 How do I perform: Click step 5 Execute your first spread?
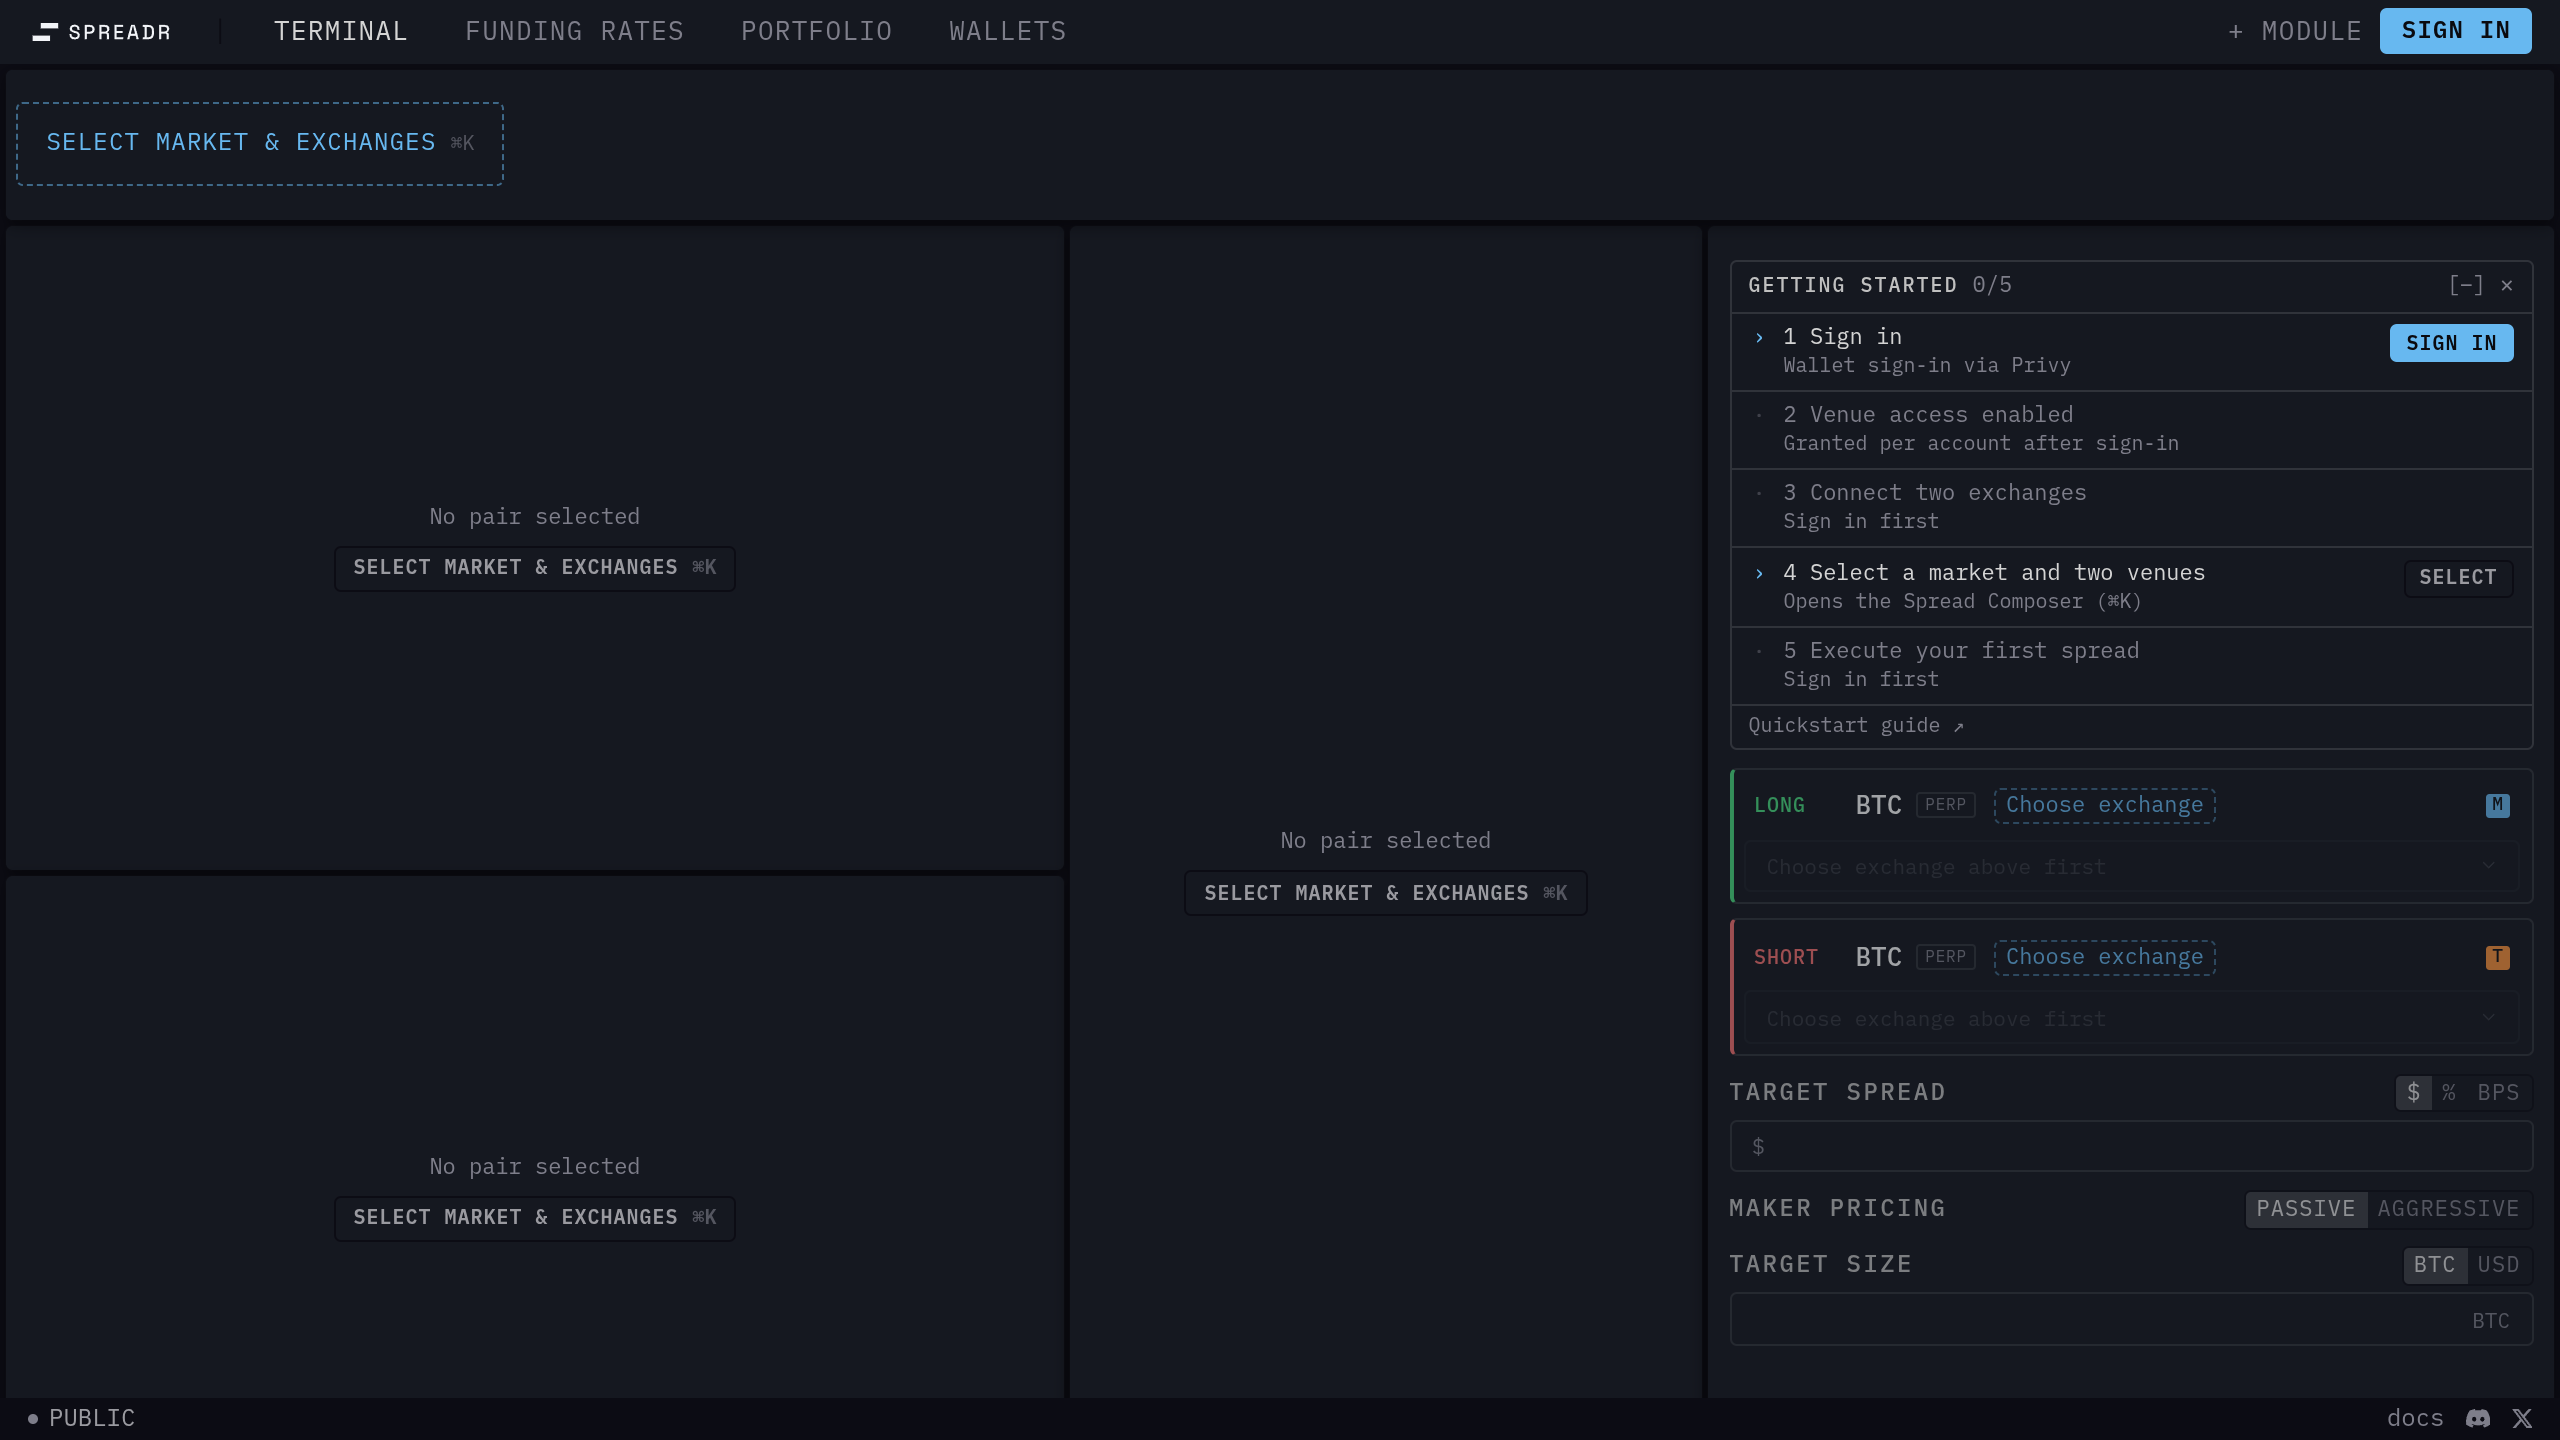(2131, 665)
